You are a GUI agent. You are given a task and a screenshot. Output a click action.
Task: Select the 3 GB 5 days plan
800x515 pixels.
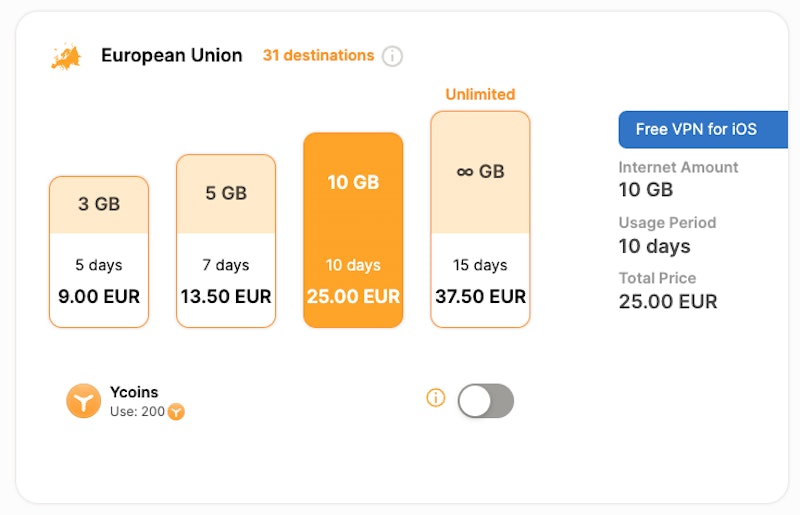pos(99,251)
